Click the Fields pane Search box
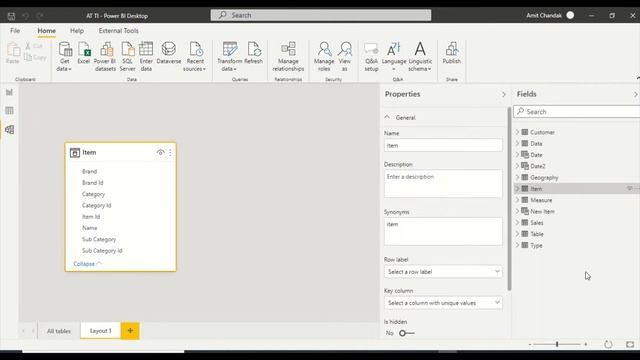Image resolution: width=640 pixels, height=360 pixels. click(577, 111)
